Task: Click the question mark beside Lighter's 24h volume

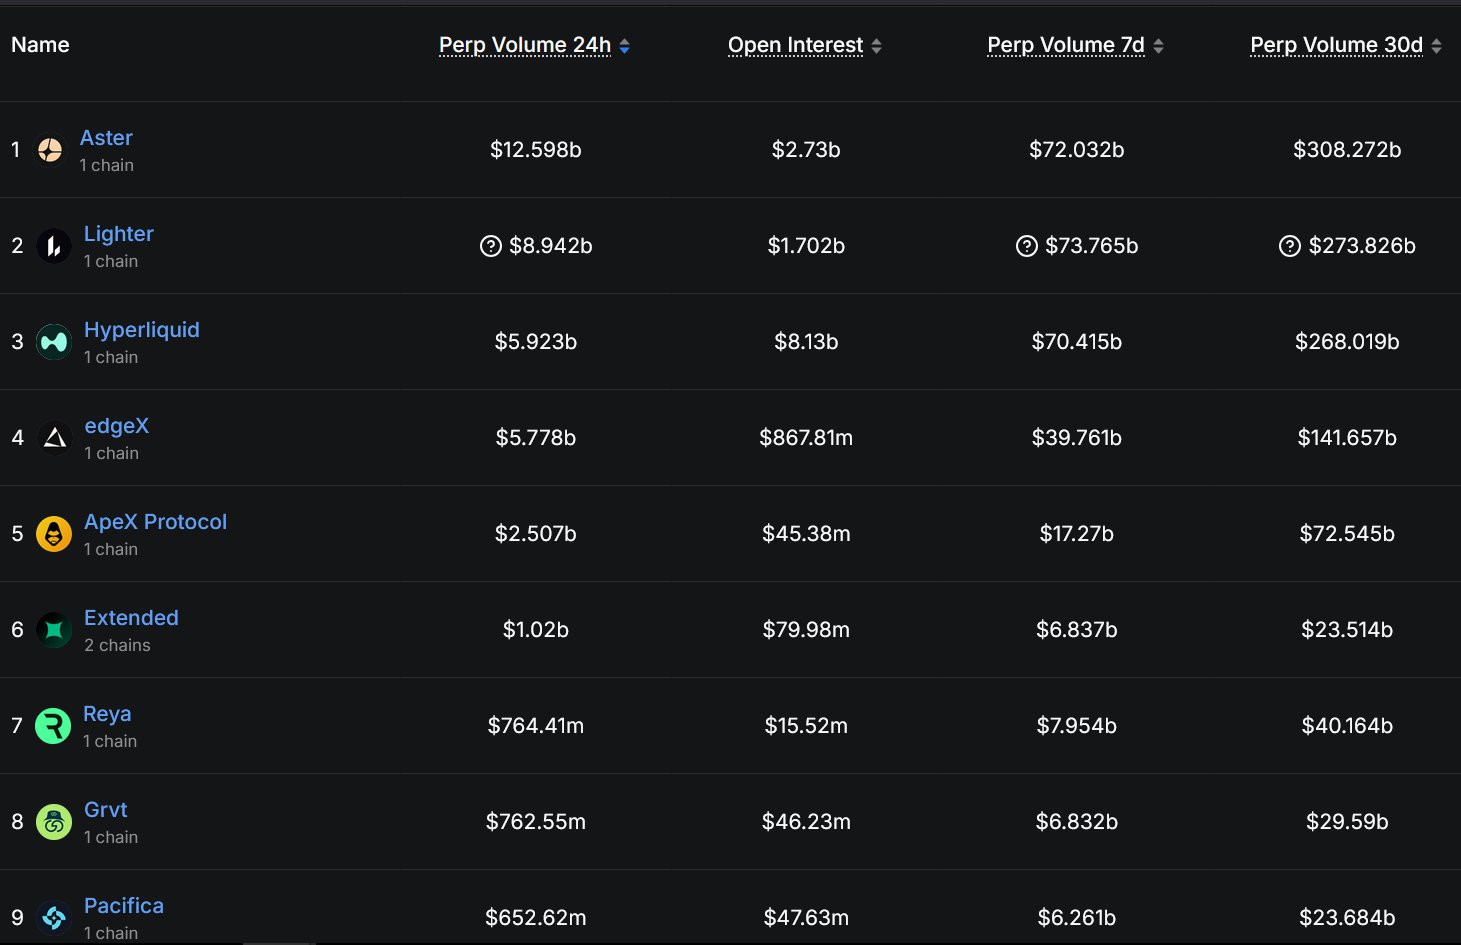Action: point(491,246)
